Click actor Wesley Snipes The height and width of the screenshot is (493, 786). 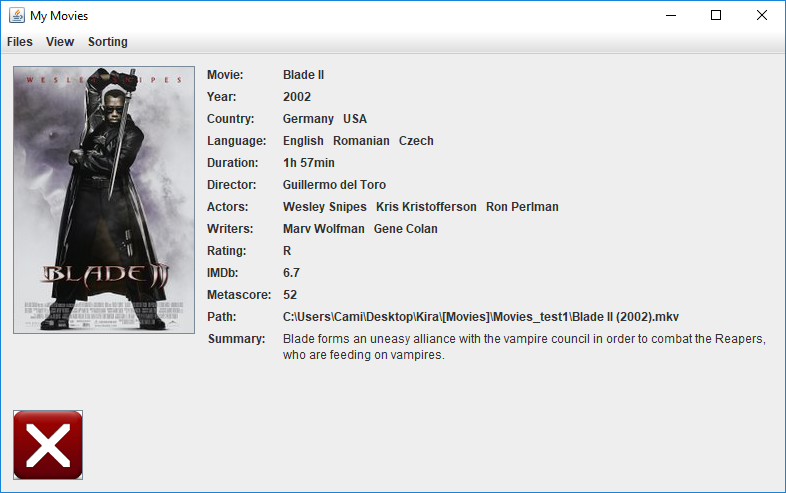(x=324, y=207)
